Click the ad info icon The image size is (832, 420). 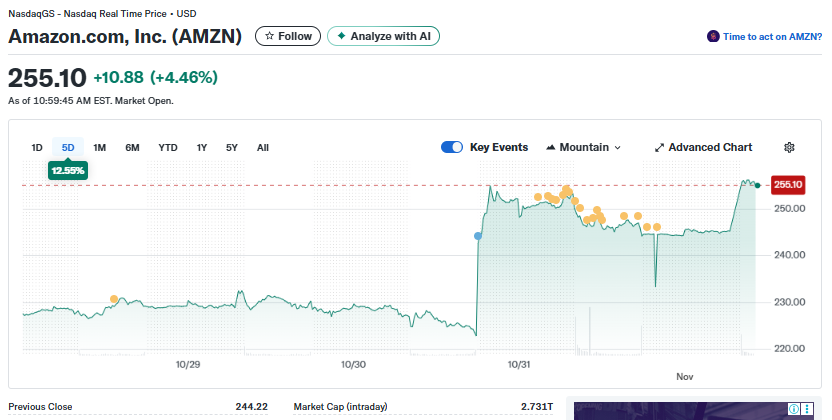click(x=793, y=408)
